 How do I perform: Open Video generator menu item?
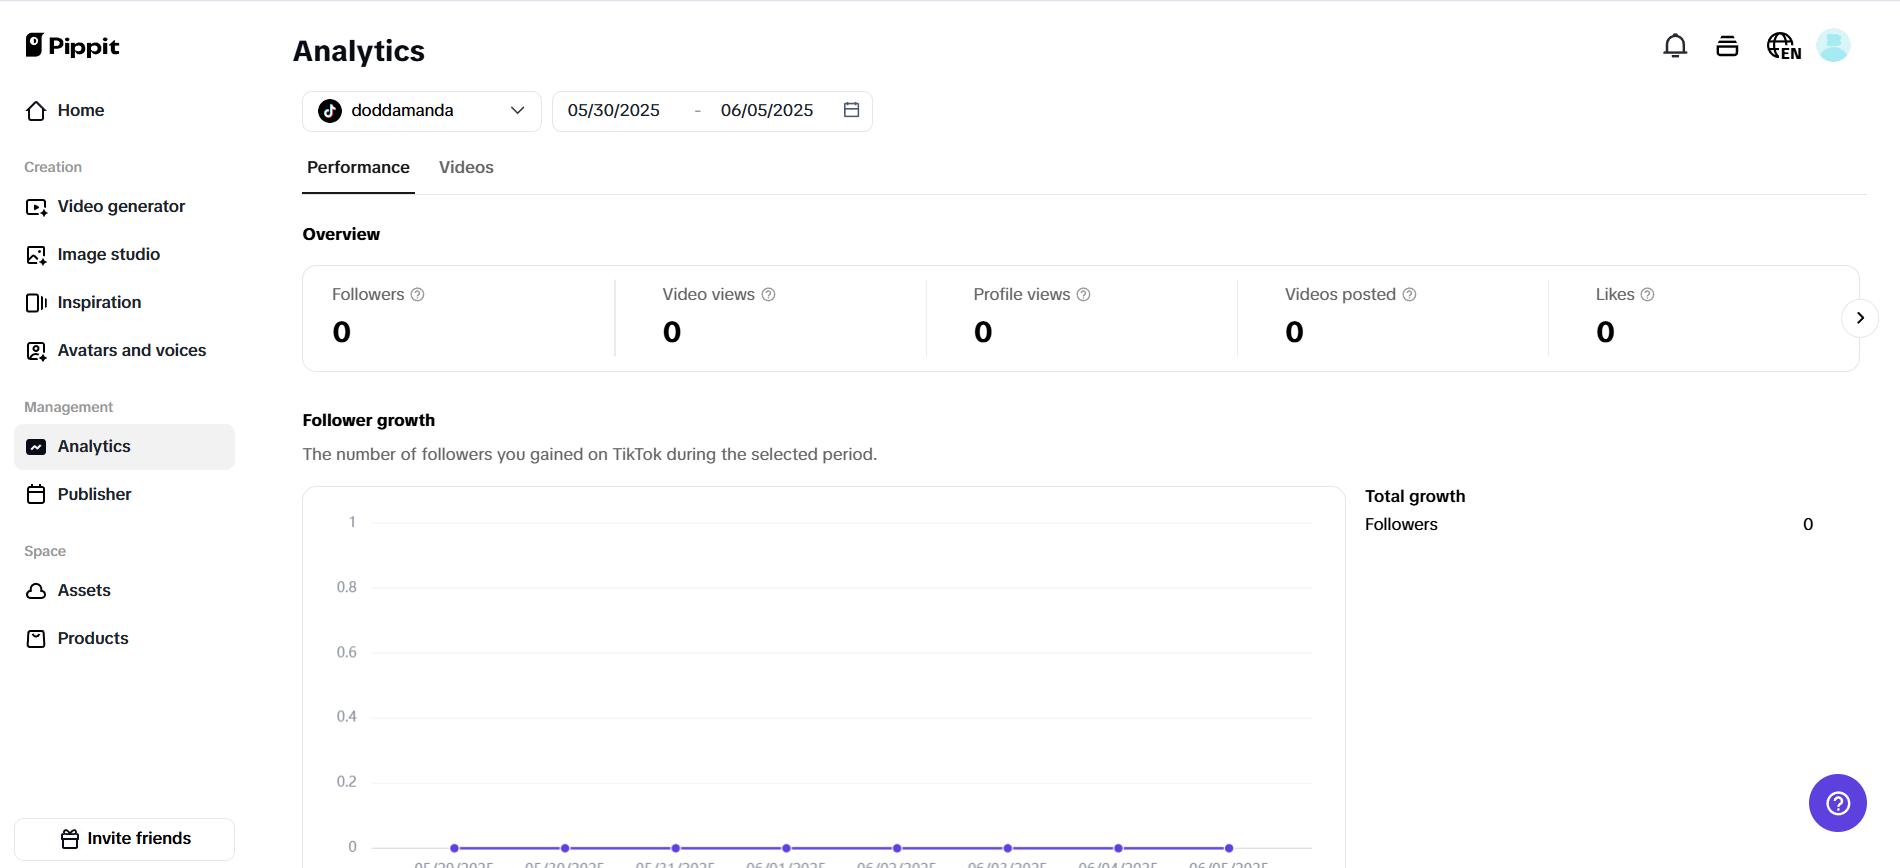coord(124,207)
